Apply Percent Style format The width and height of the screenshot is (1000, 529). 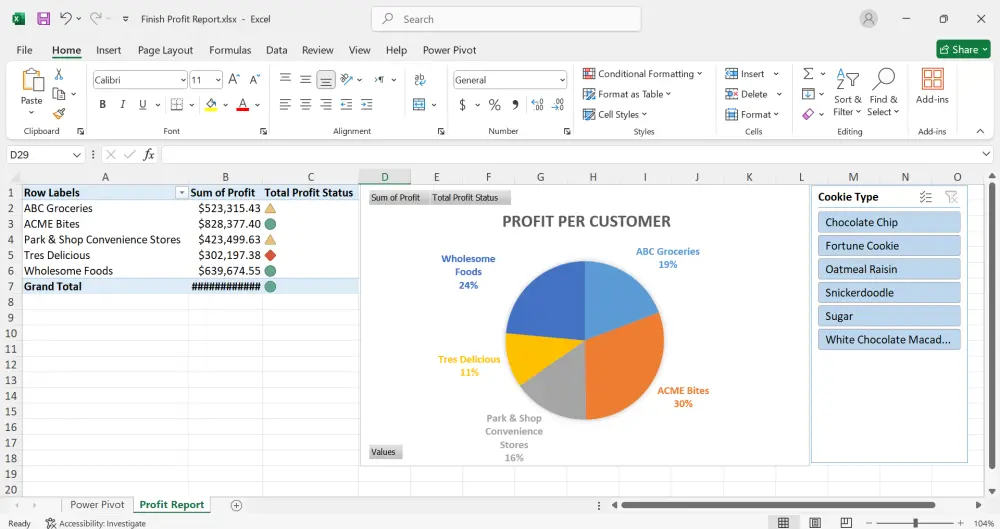pos(494,105)
